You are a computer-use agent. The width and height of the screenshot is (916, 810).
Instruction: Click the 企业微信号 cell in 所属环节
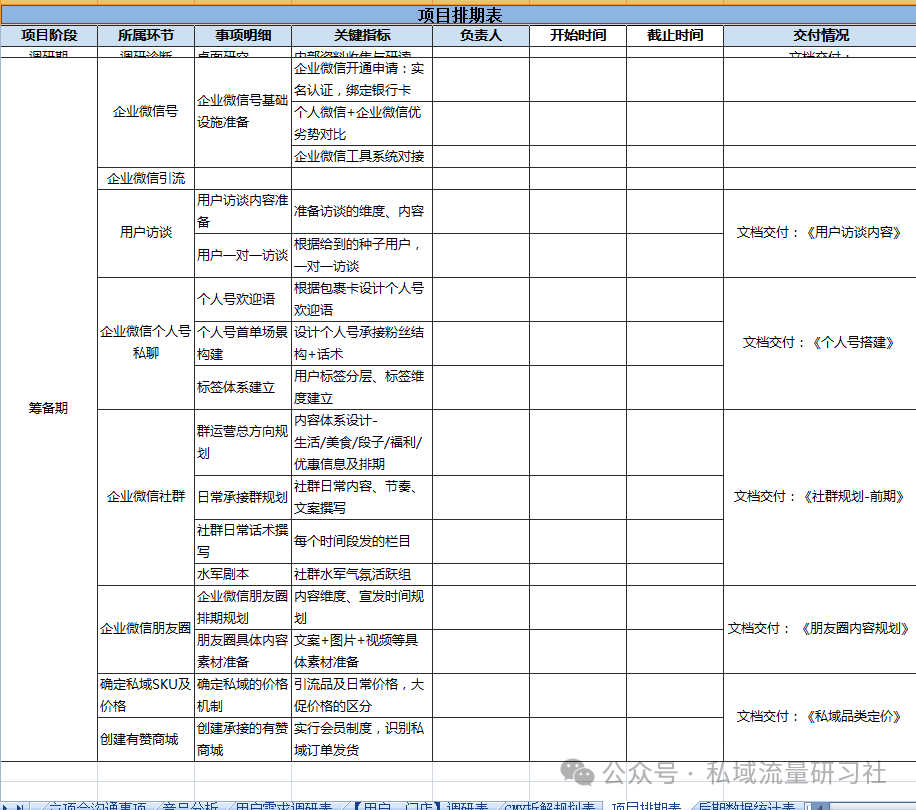(x=146, y=112)
